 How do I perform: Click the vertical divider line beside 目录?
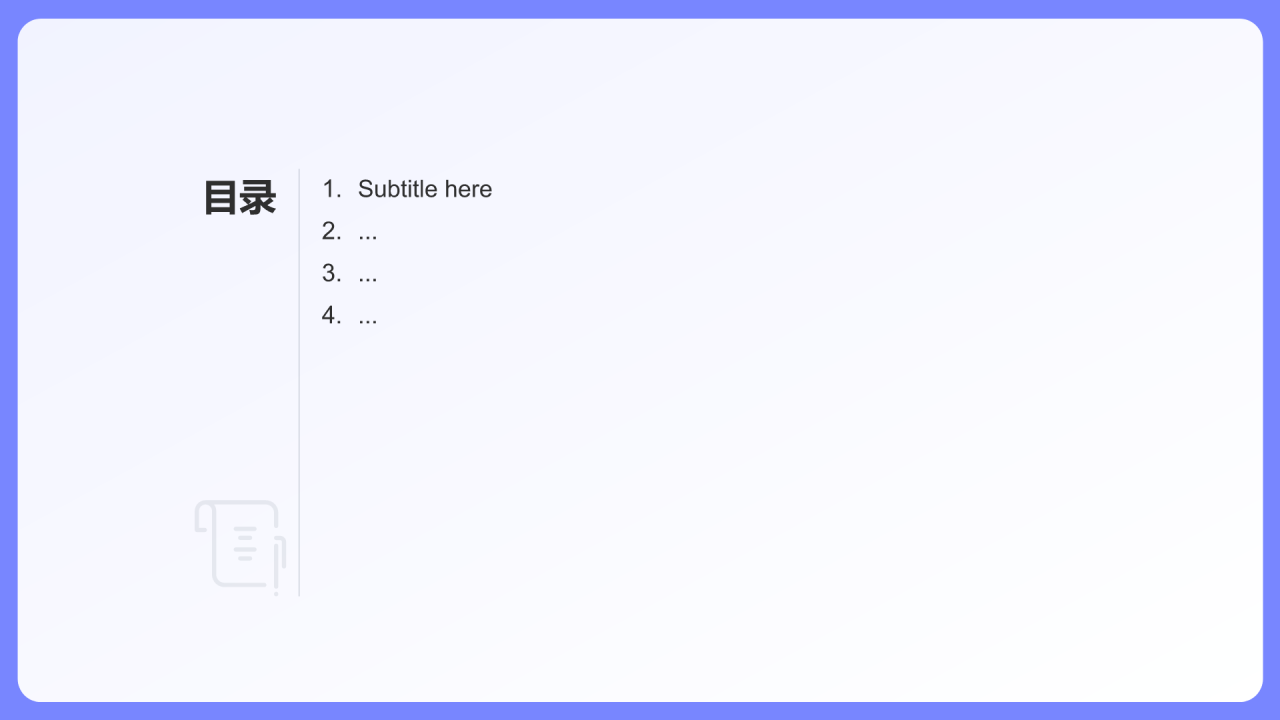coord(299,382)
